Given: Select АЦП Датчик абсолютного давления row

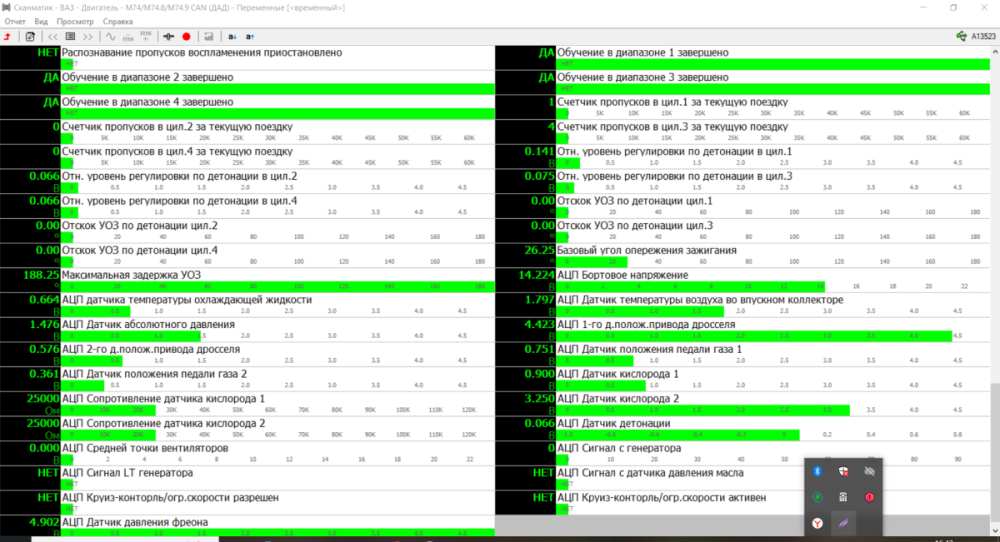Looking at the screenshot, I should click(247, 330).
